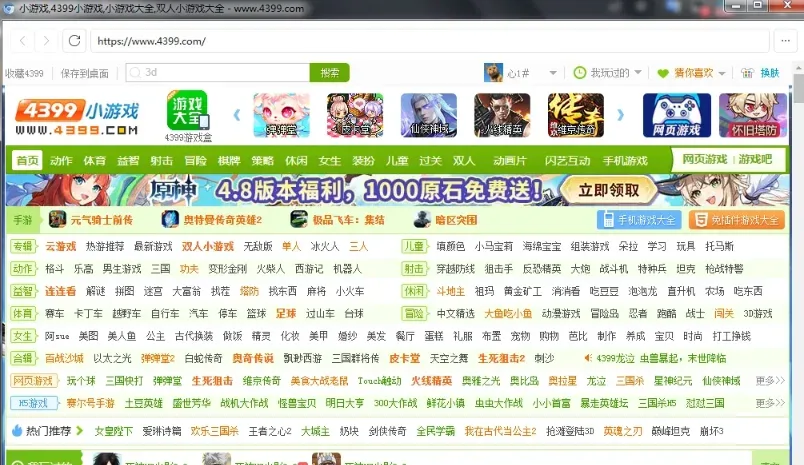Click the browser forward arrow
The width and height of the screenshot is (804, 465).
(46, 41)
